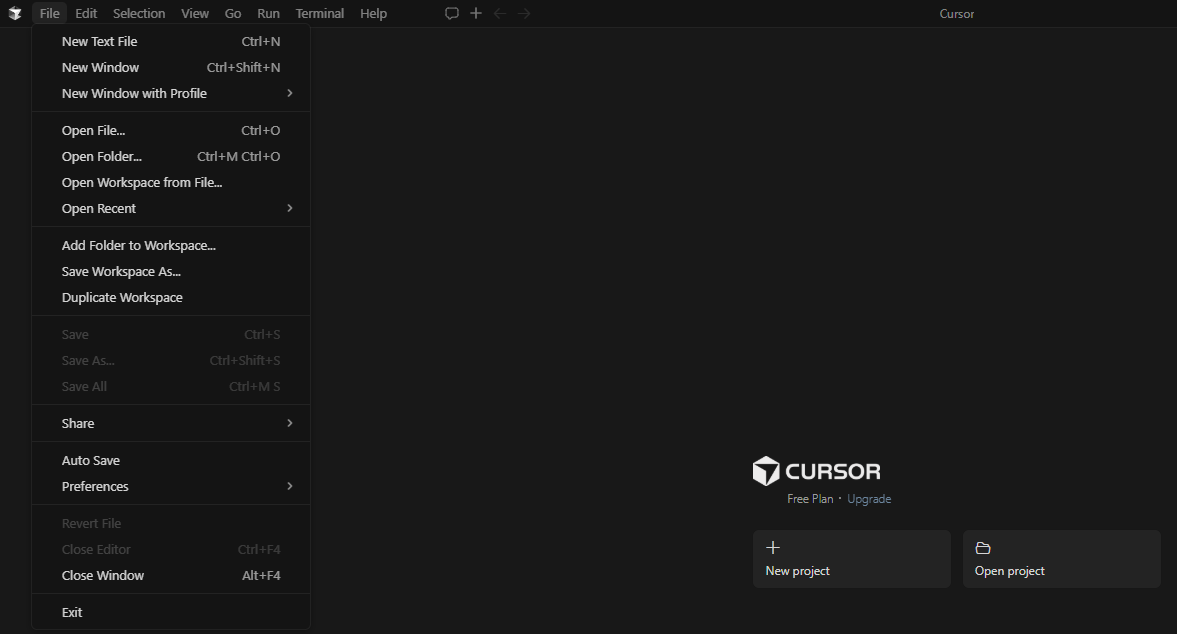
Task: Open the Selection menu
Action: pyautogui.click(x=139, y=14)
